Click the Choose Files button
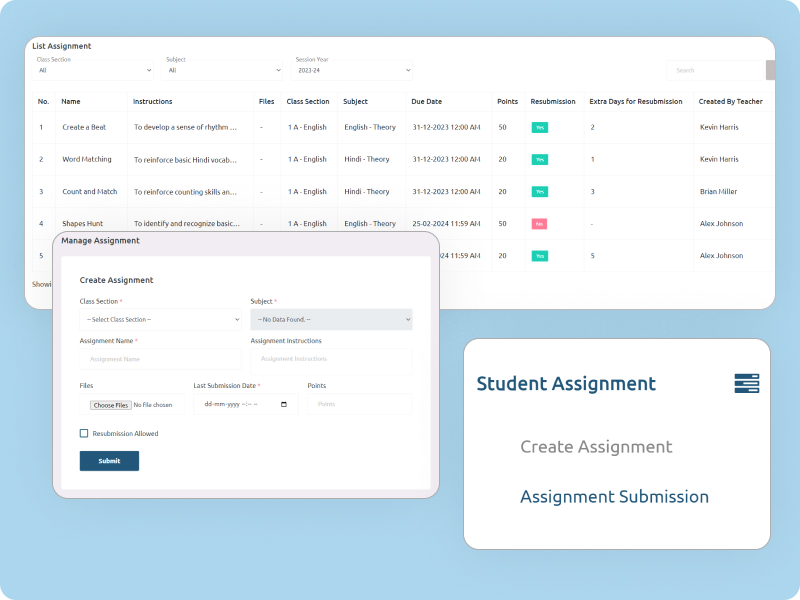 110,405
